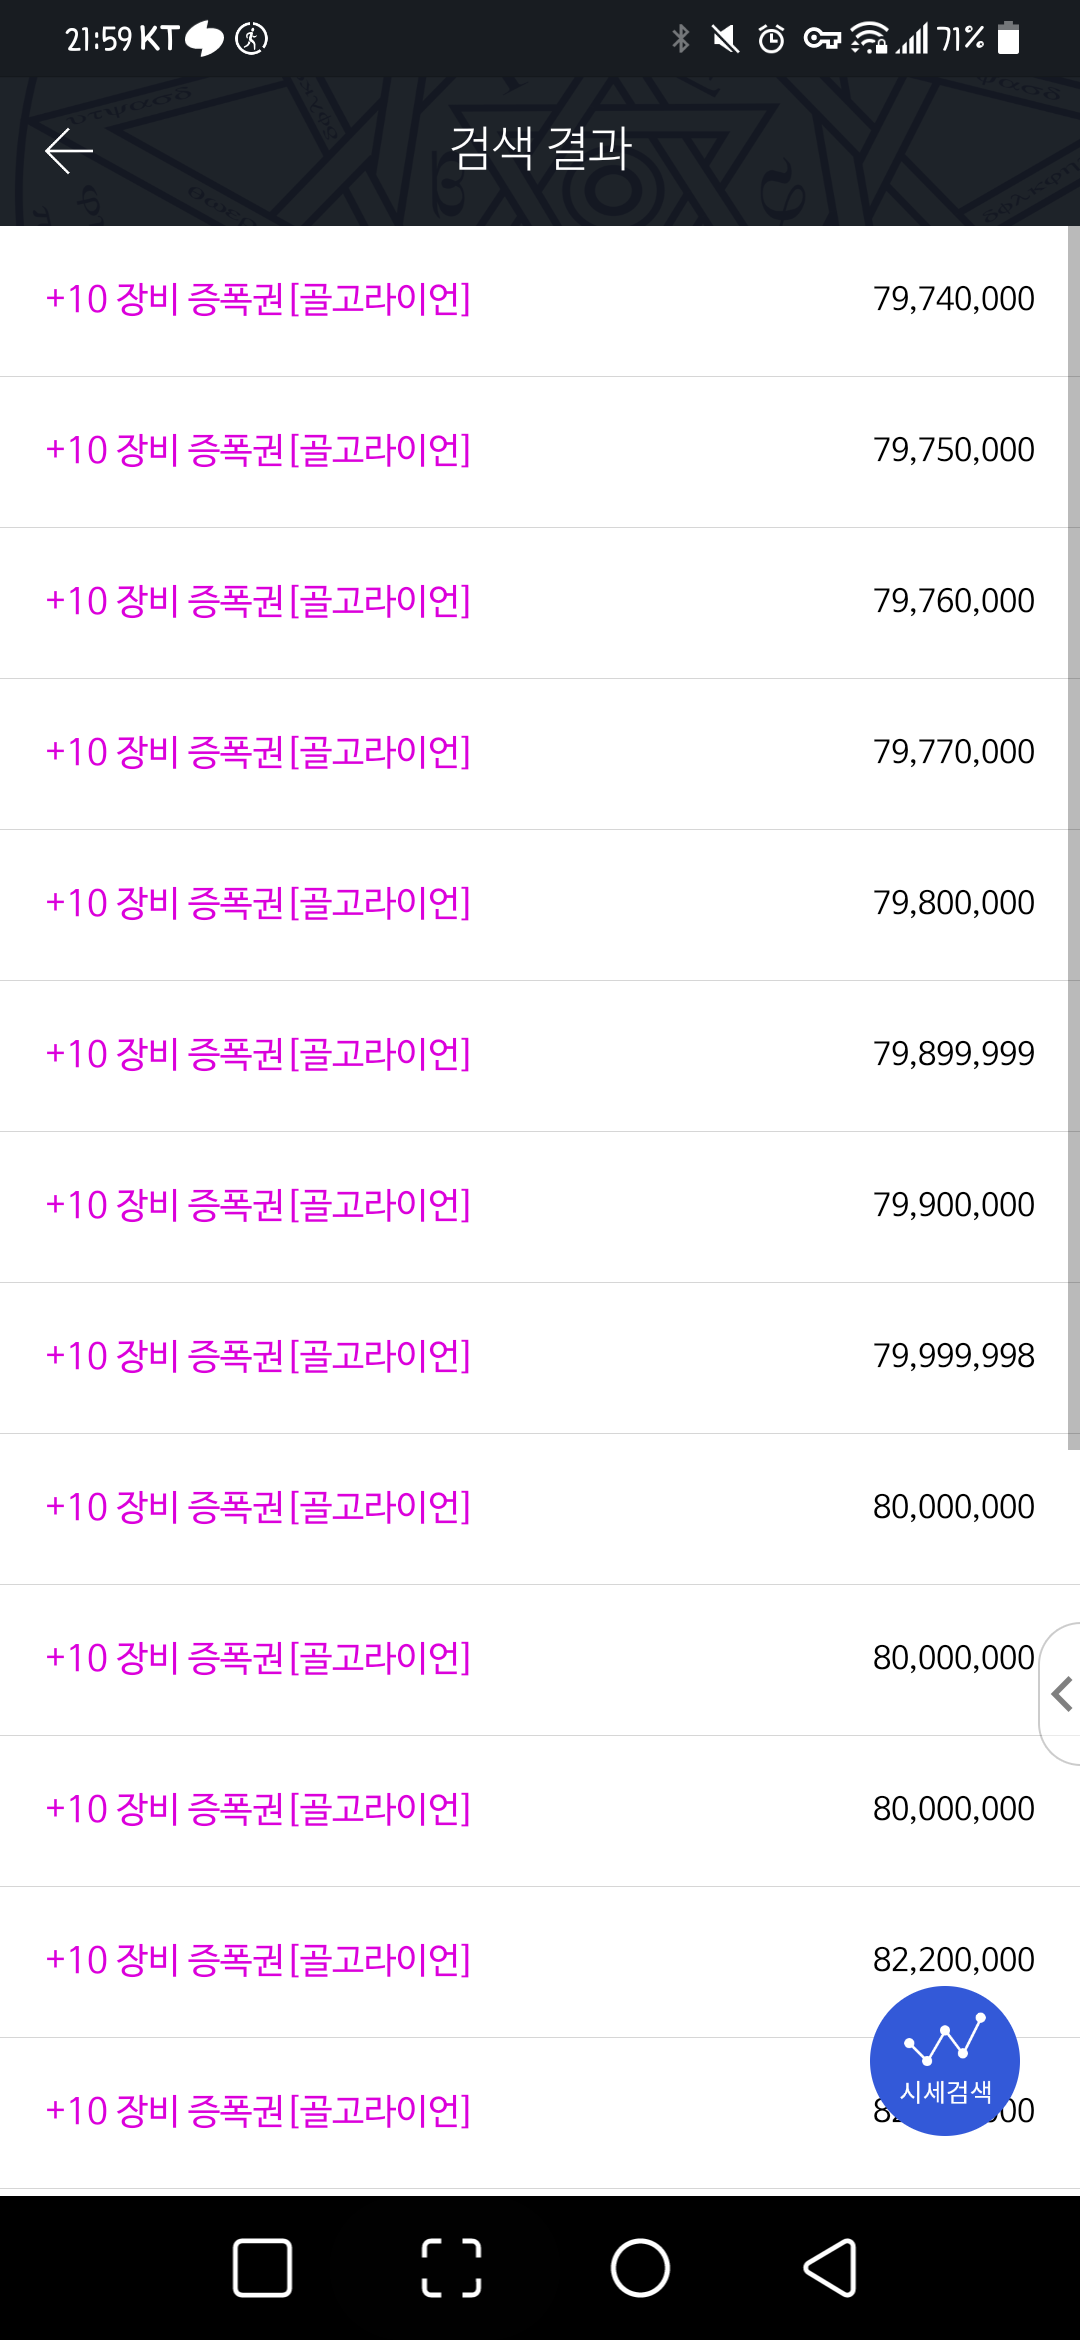Viewport: 1080px width, 2340px height.
Task: Select the 79,760,000 amplification ticket listing
Action: 540,602
